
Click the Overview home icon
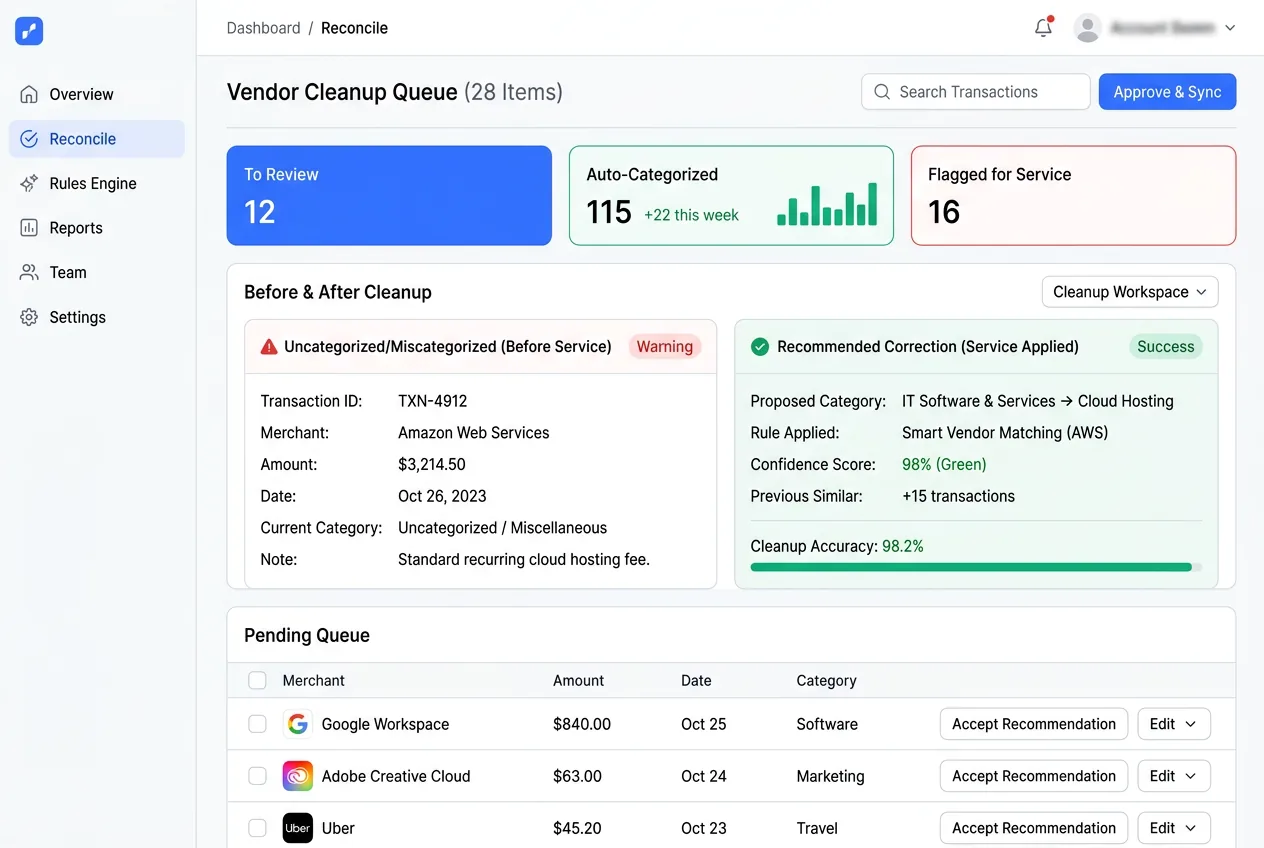point(29,94)
